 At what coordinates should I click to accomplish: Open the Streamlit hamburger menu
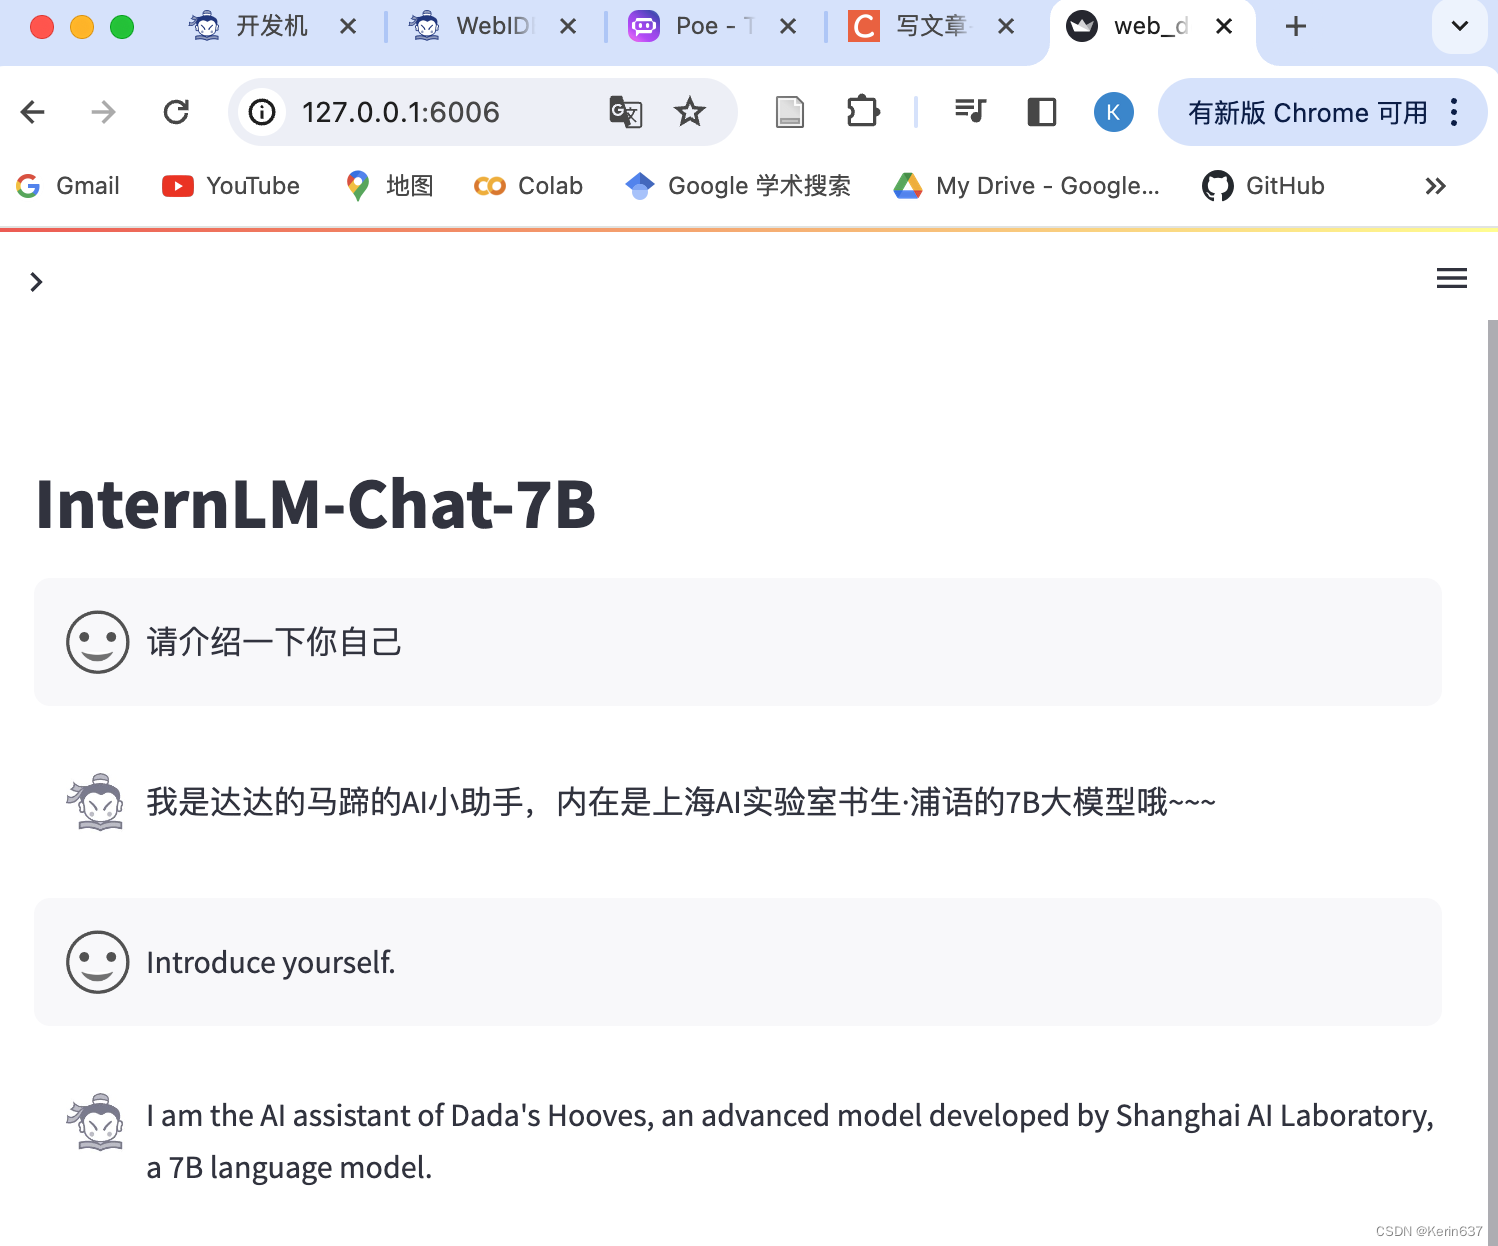tap(1452, 278)
